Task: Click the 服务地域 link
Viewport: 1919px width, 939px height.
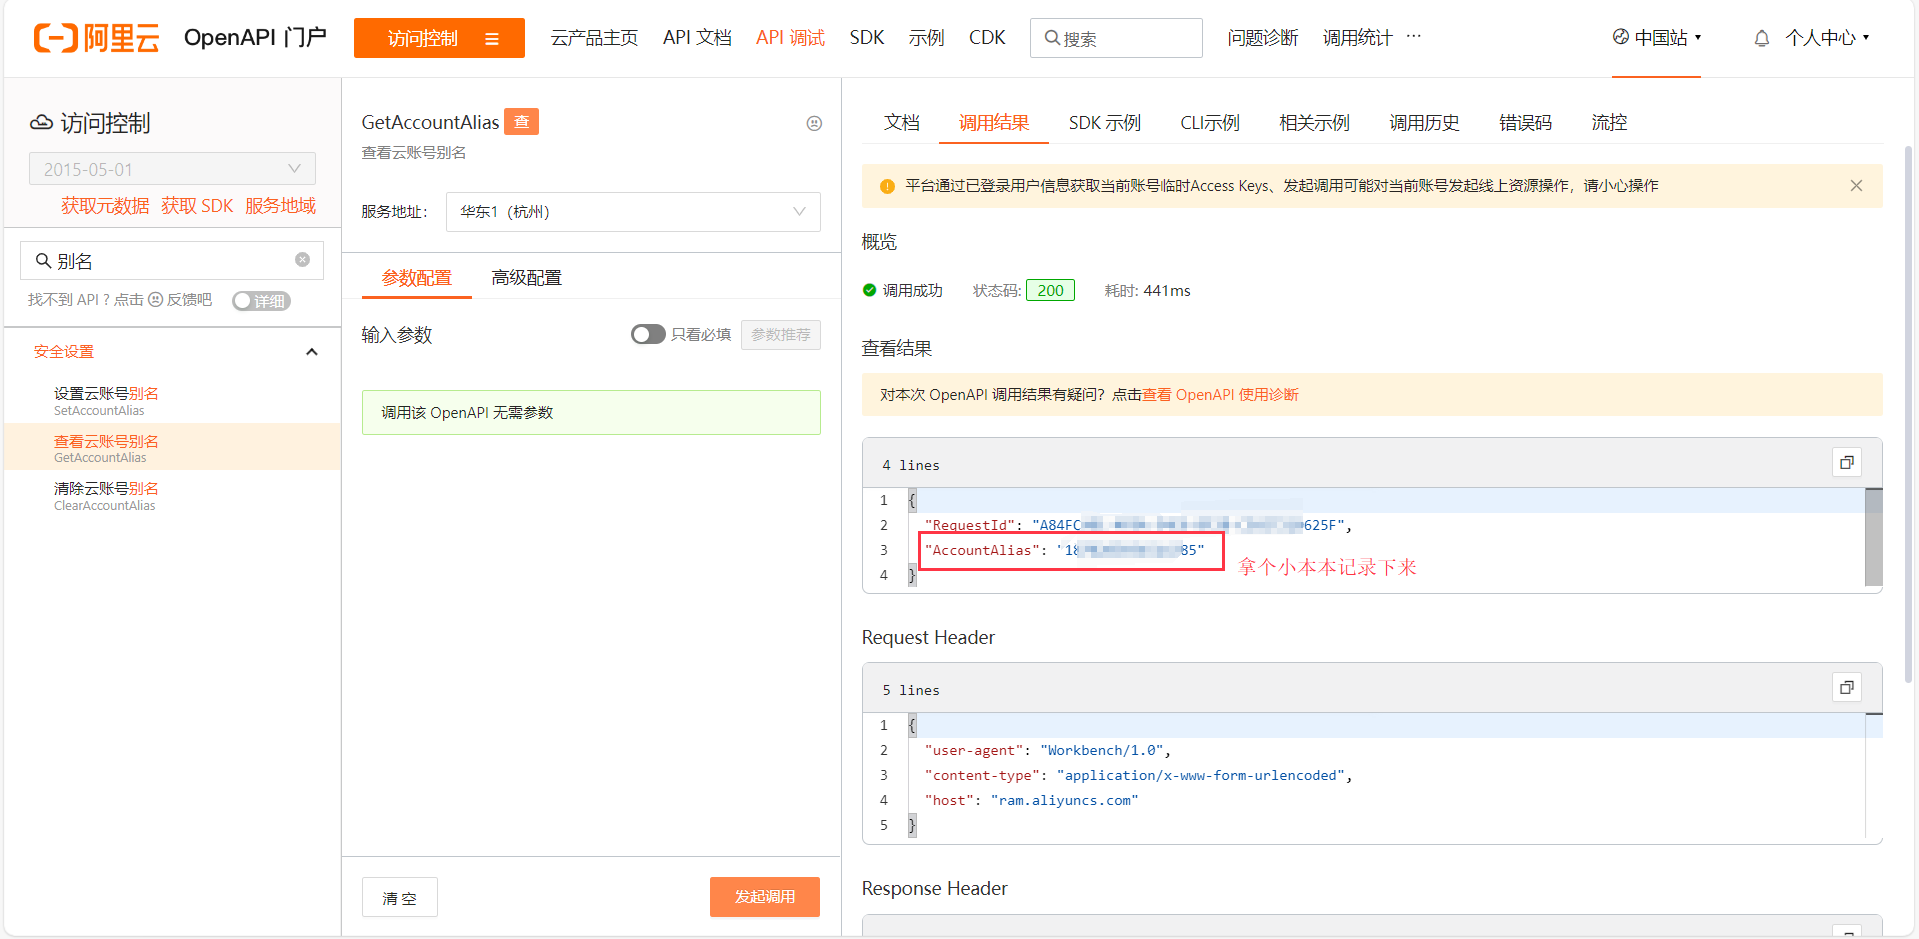Action: 280,206
